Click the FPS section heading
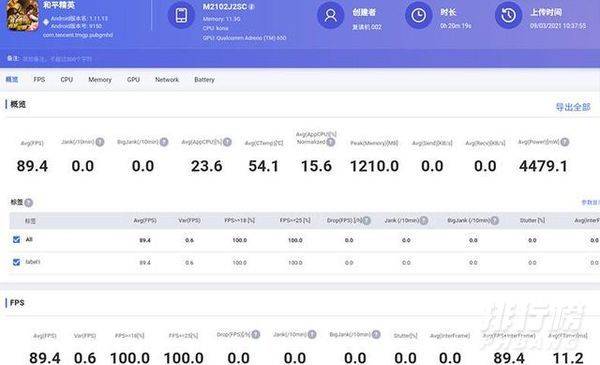 (17, 303)
